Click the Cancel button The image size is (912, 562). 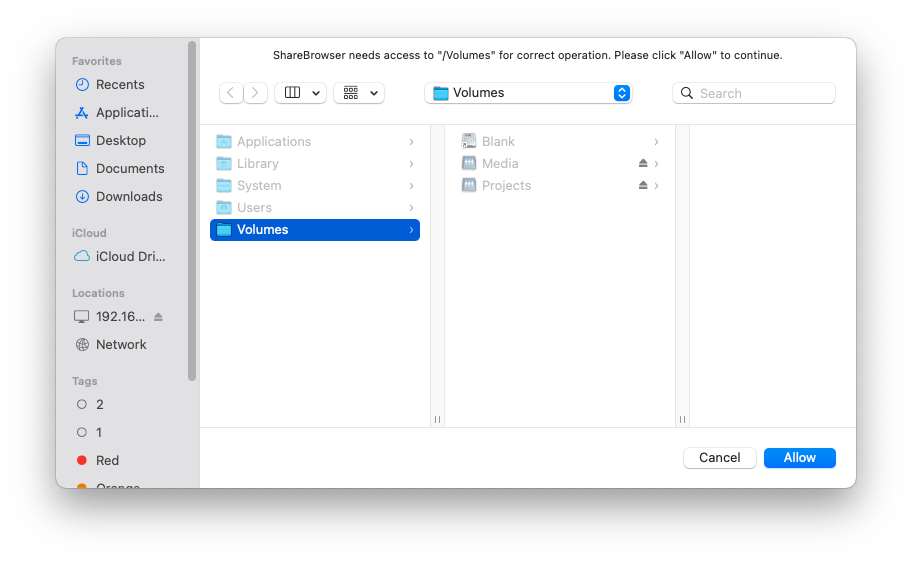(x=719, y=458)
